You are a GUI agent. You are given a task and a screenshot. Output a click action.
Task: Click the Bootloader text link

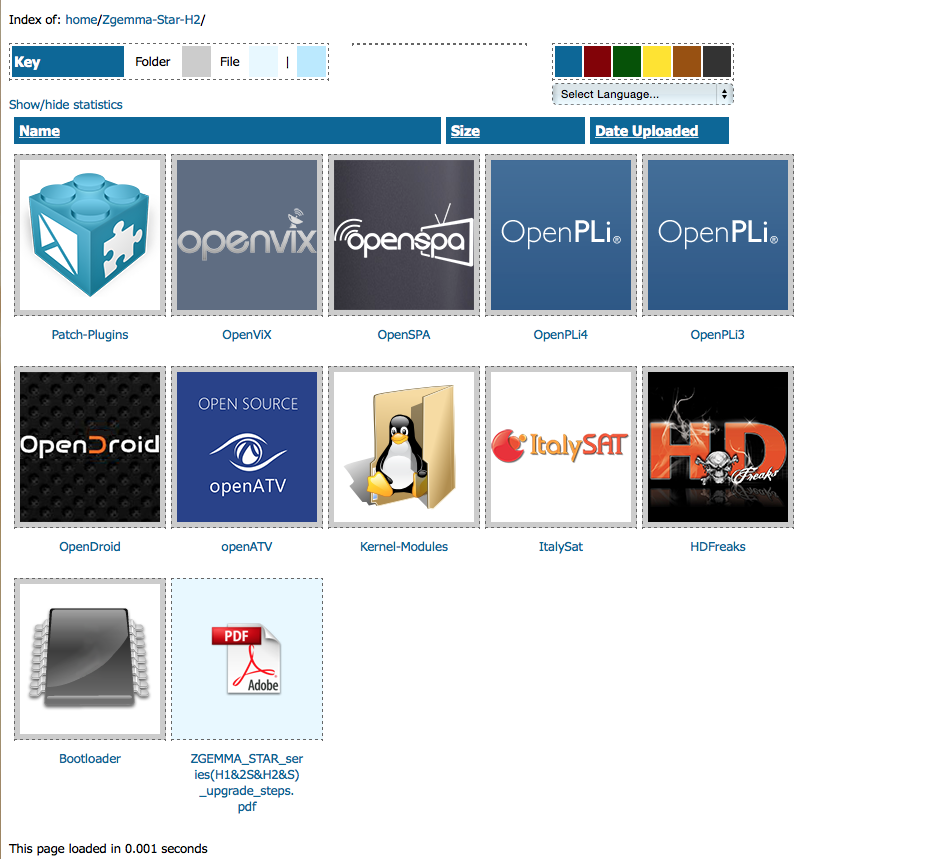tap(90, 759)
